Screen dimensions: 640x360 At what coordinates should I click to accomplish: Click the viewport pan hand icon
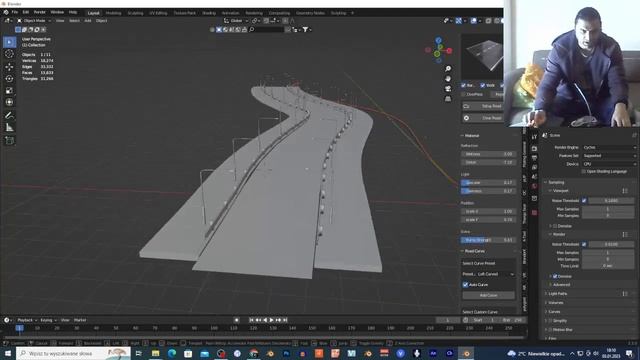point(448,78)
